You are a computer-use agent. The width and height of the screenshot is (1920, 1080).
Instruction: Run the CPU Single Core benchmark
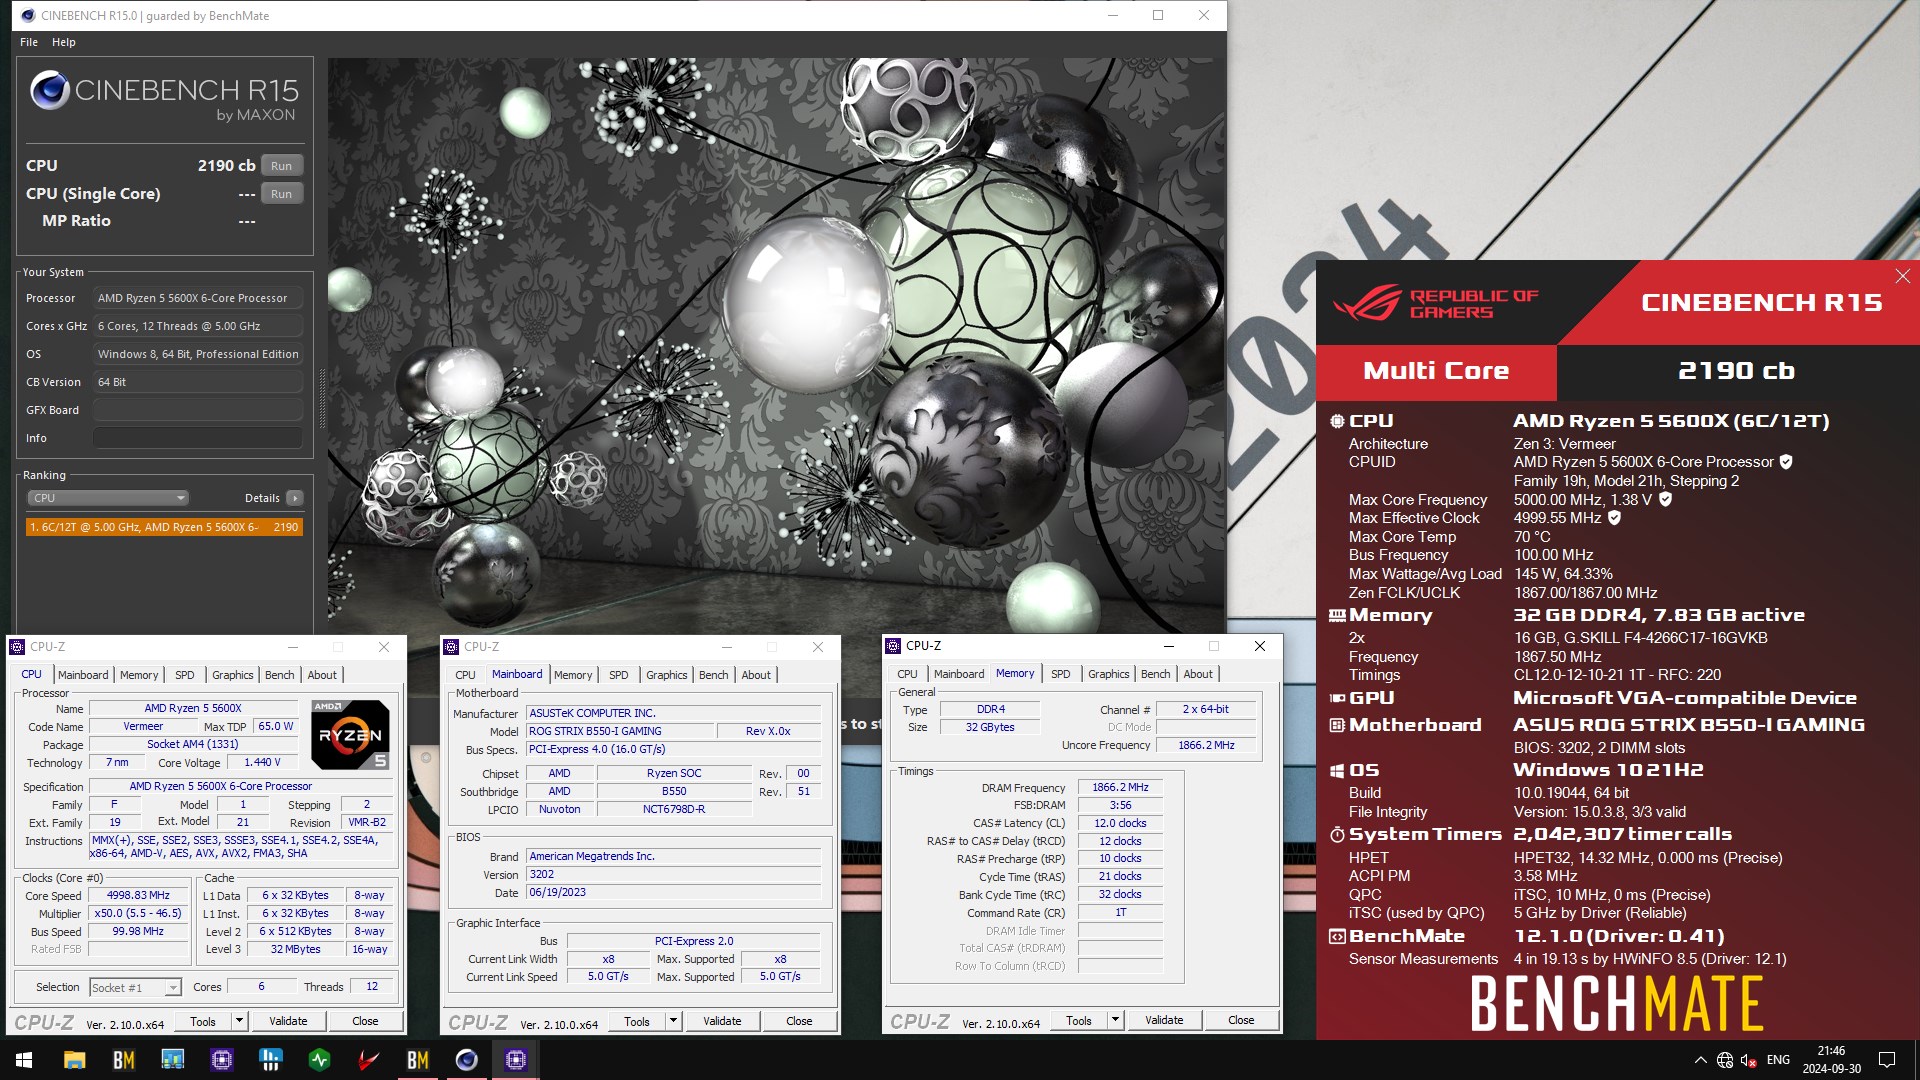coord(282,194)
